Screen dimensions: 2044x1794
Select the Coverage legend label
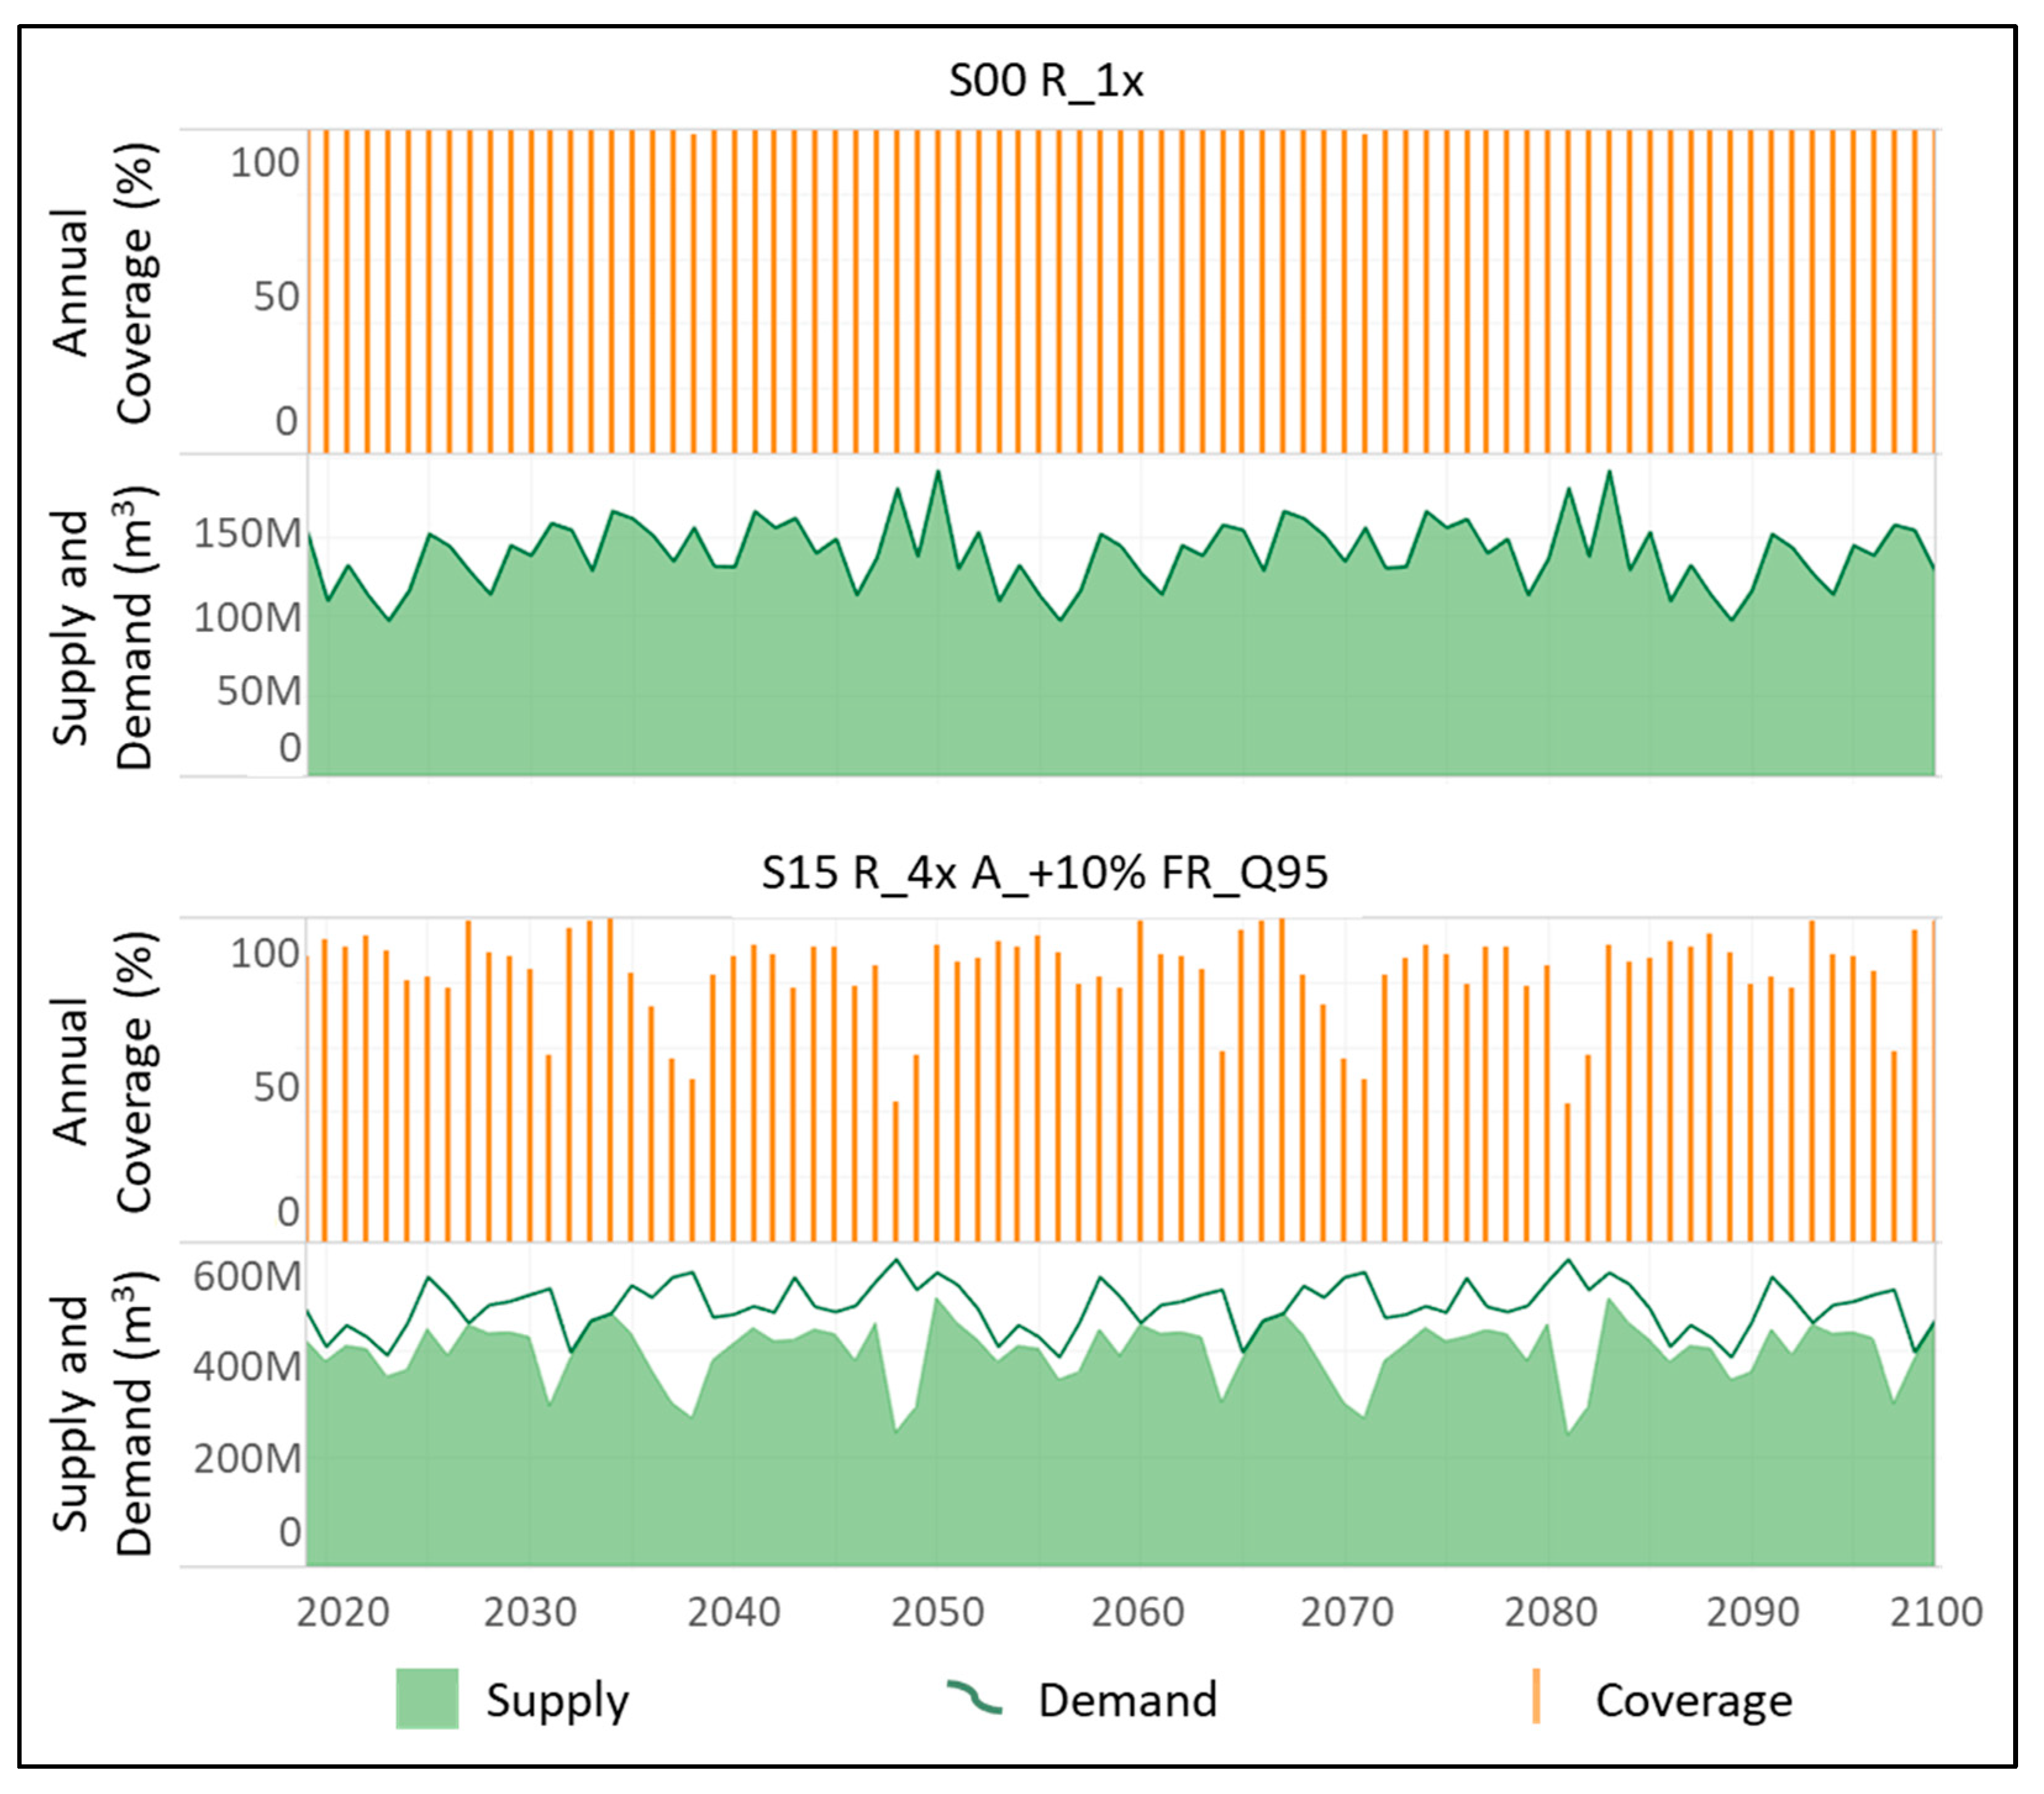(1694, 1700)
